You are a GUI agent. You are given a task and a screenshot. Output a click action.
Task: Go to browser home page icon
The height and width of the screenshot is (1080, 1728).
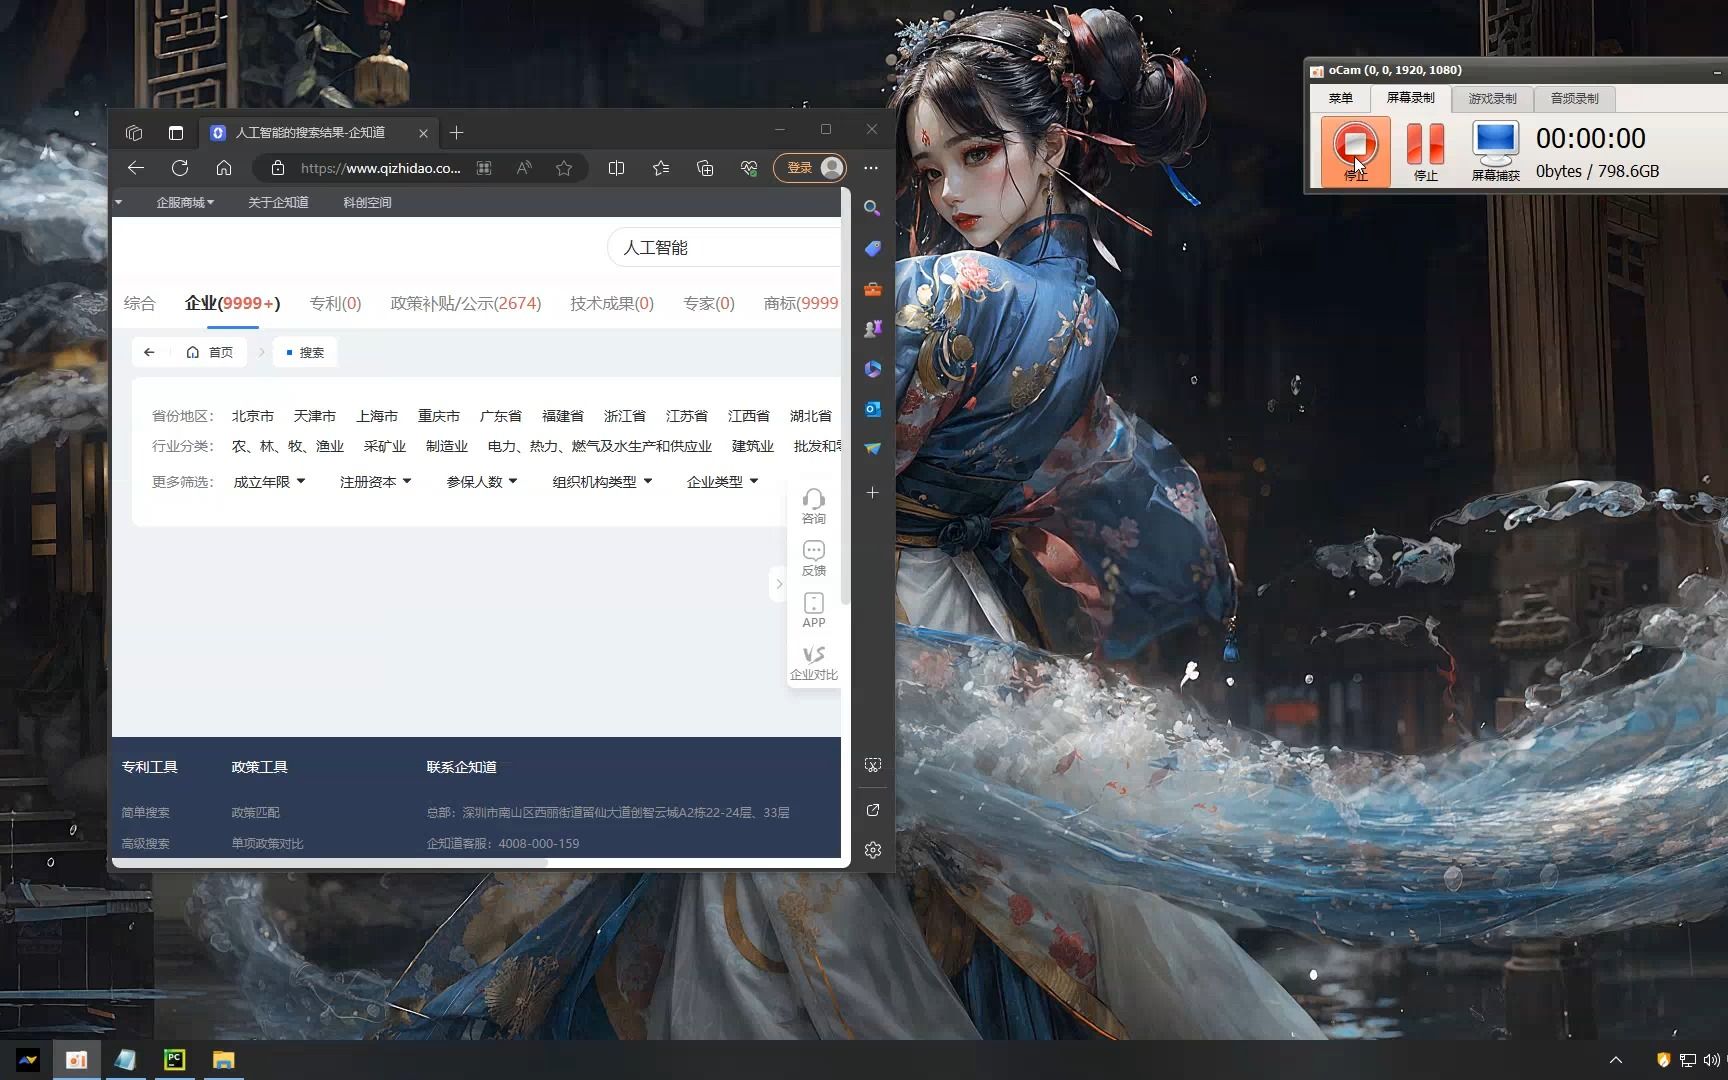coord(224,168)
